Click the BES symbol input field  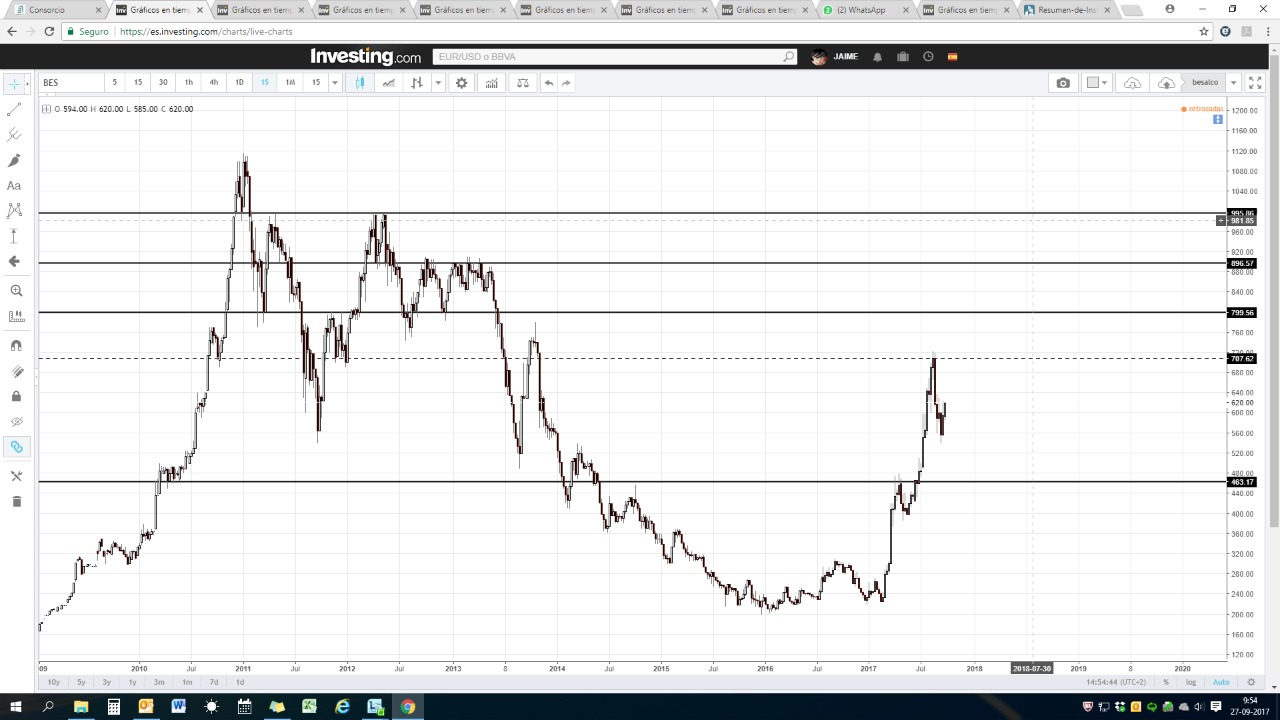[x=70, y=83]
